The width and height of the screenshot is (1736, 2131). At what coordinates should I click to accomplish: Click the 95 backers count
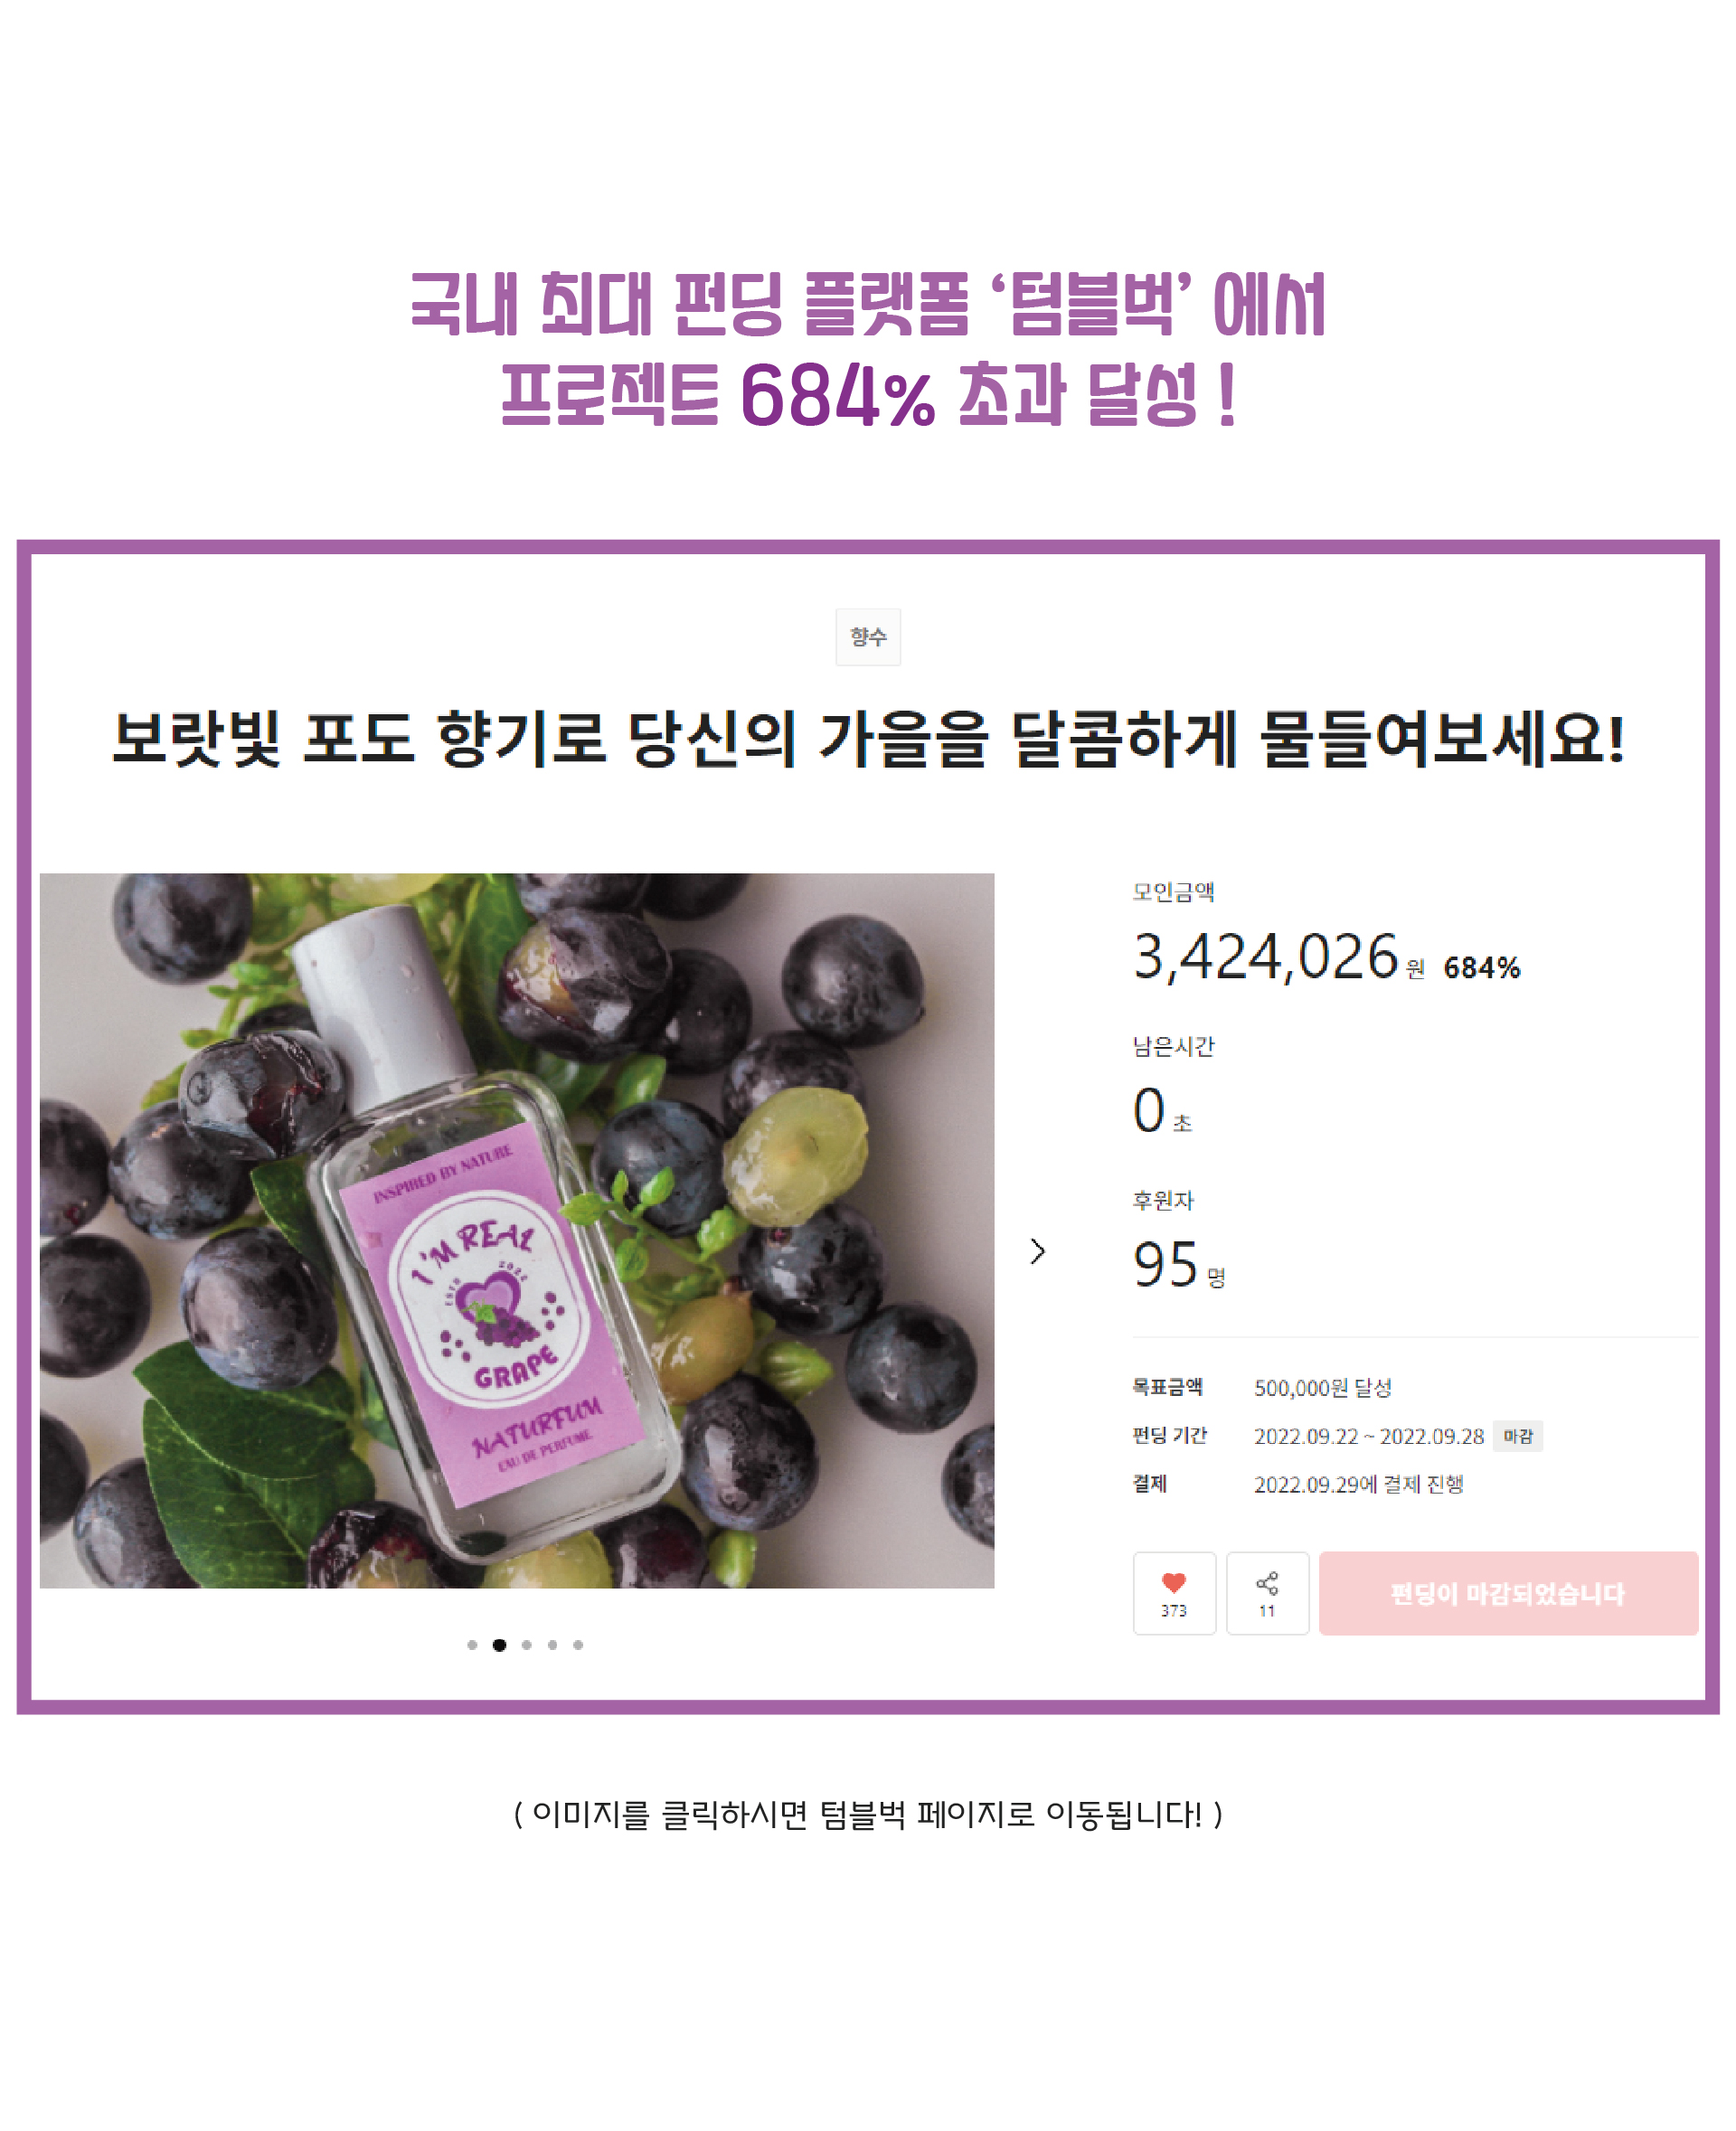click(x=1165, y=1265)
